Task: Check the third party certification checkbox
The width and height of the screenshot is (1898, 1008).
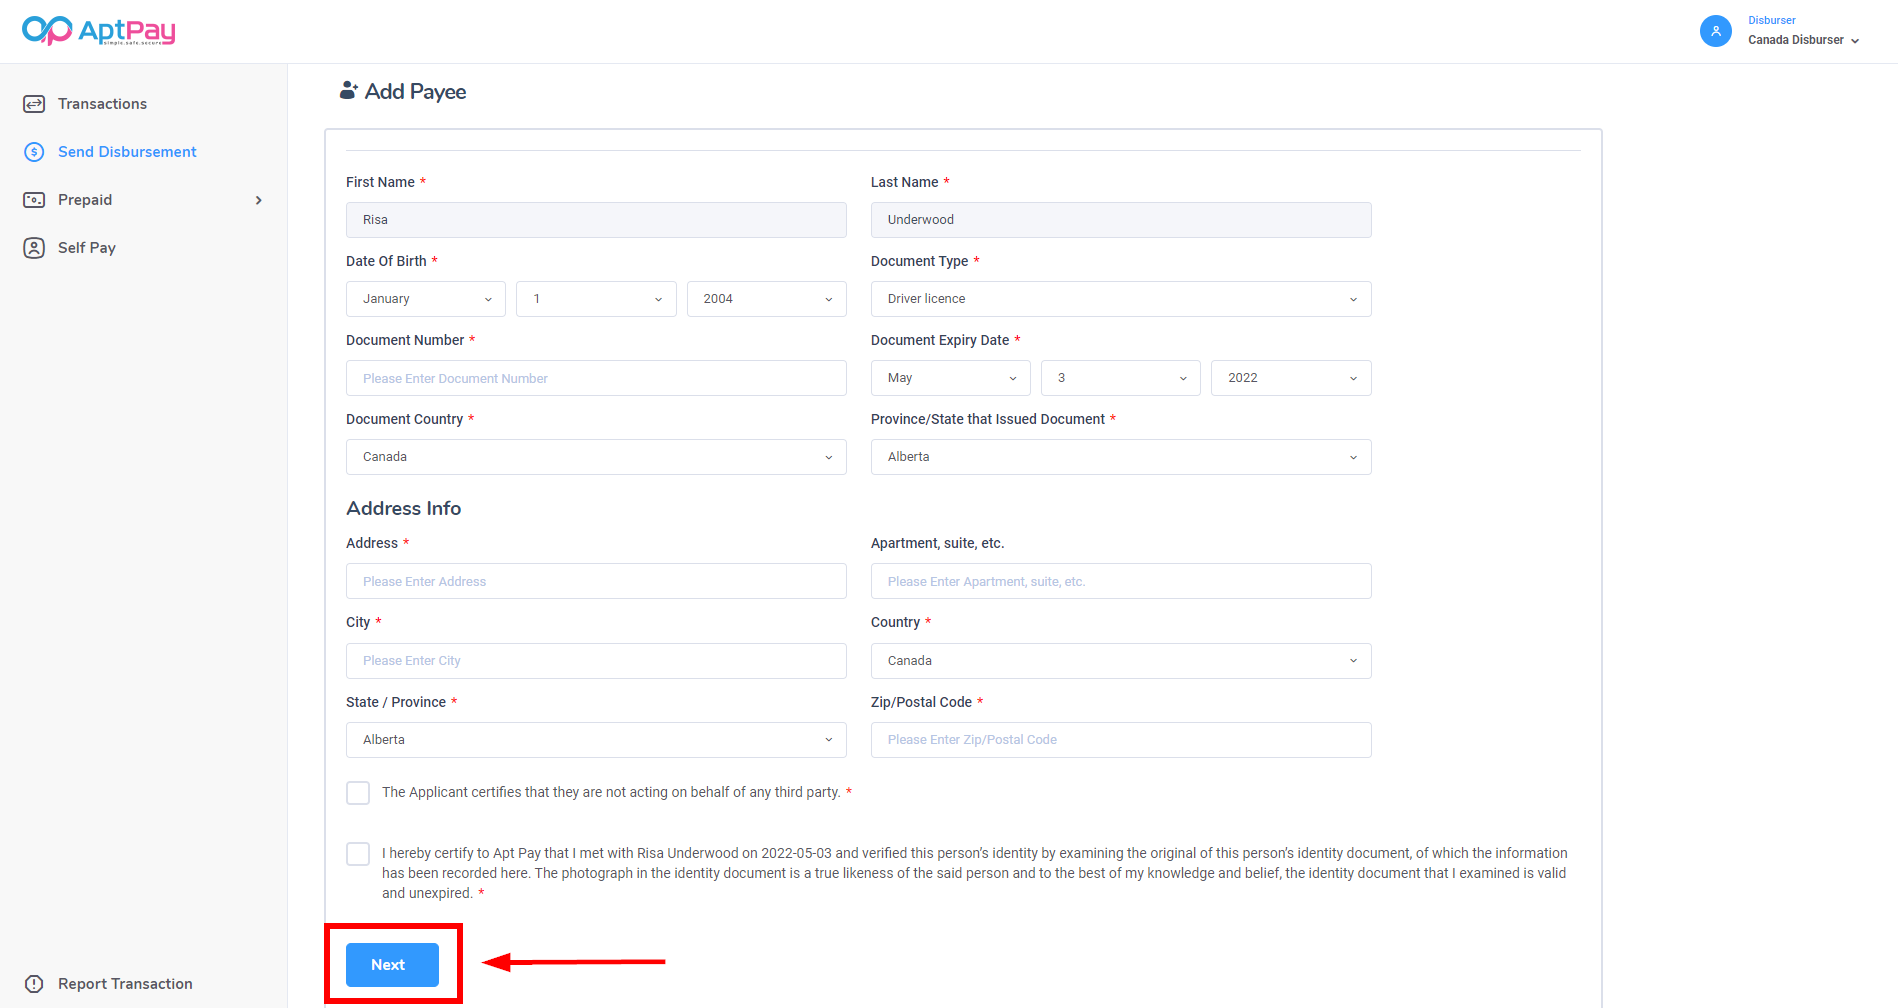Action: tap(358, 793)
